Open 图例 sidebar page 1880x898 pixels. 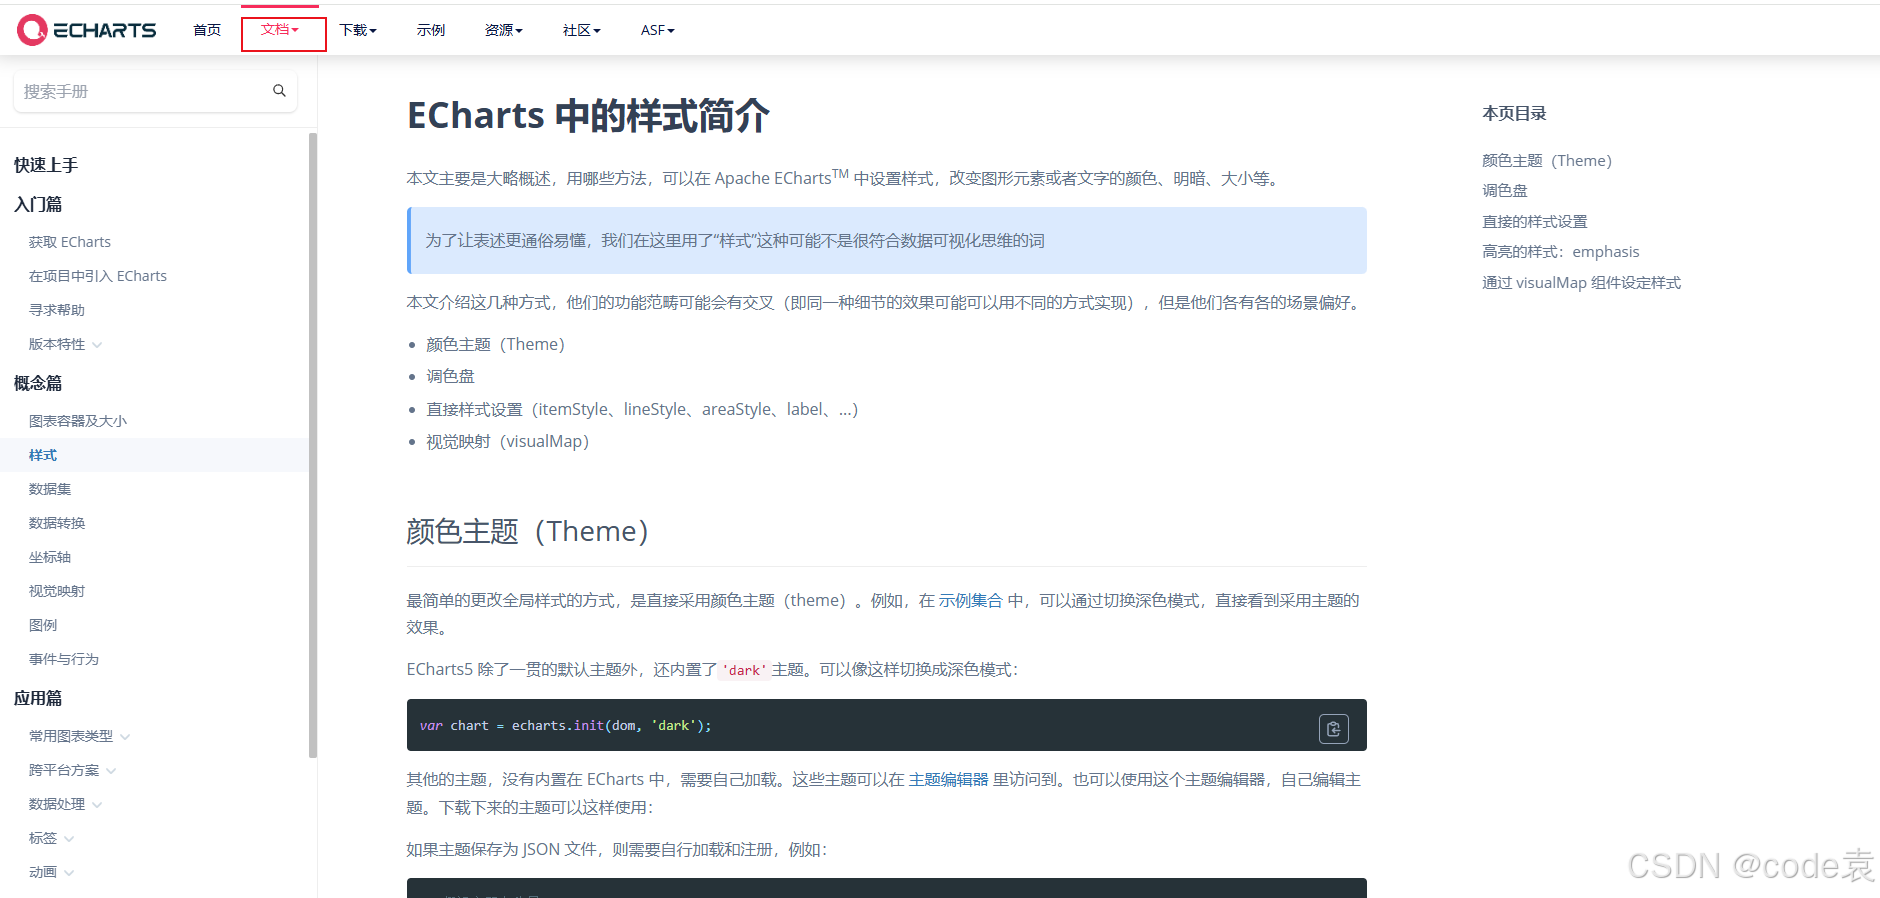[x=43, y=625]
